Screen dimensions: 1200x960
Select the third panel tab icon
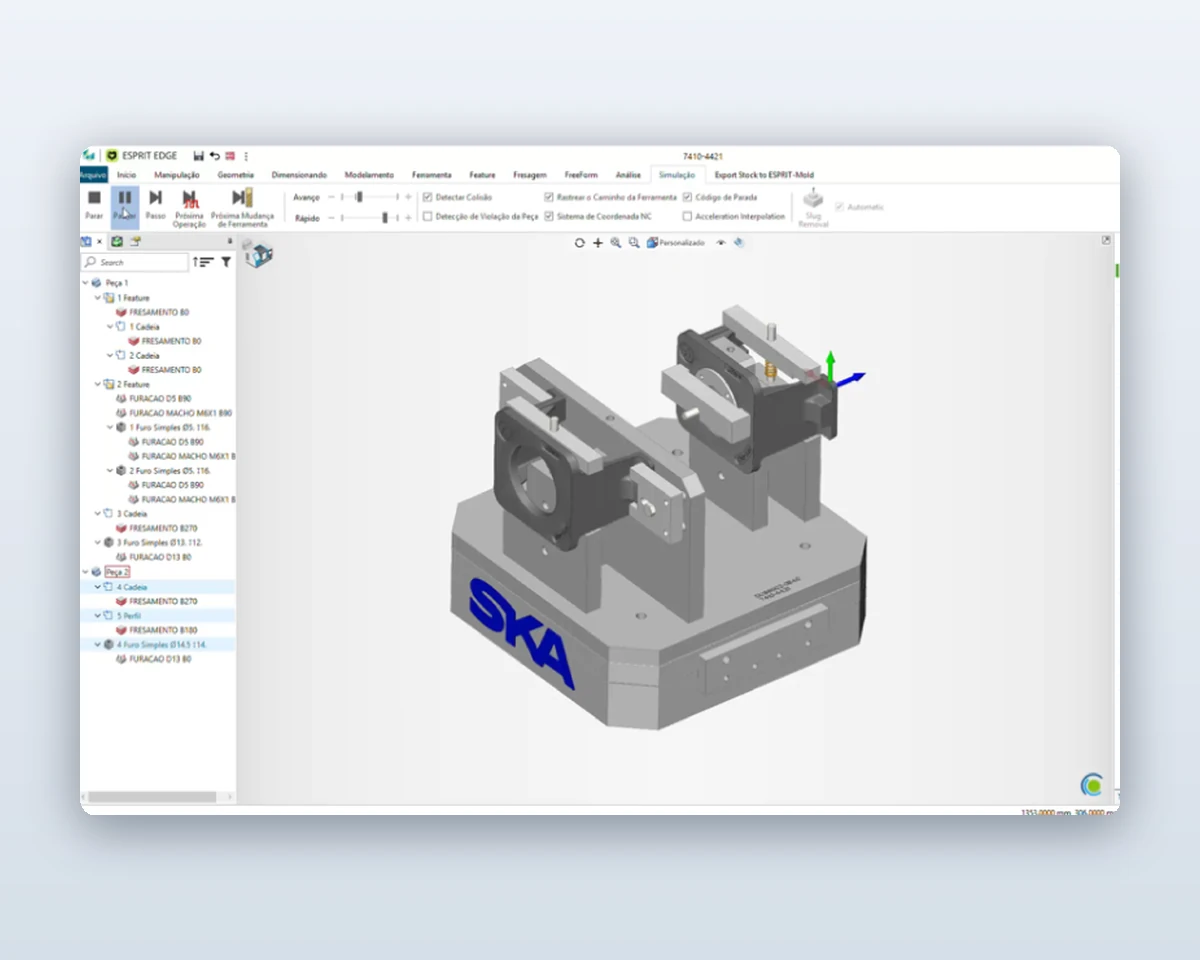[x=135, y=241]
